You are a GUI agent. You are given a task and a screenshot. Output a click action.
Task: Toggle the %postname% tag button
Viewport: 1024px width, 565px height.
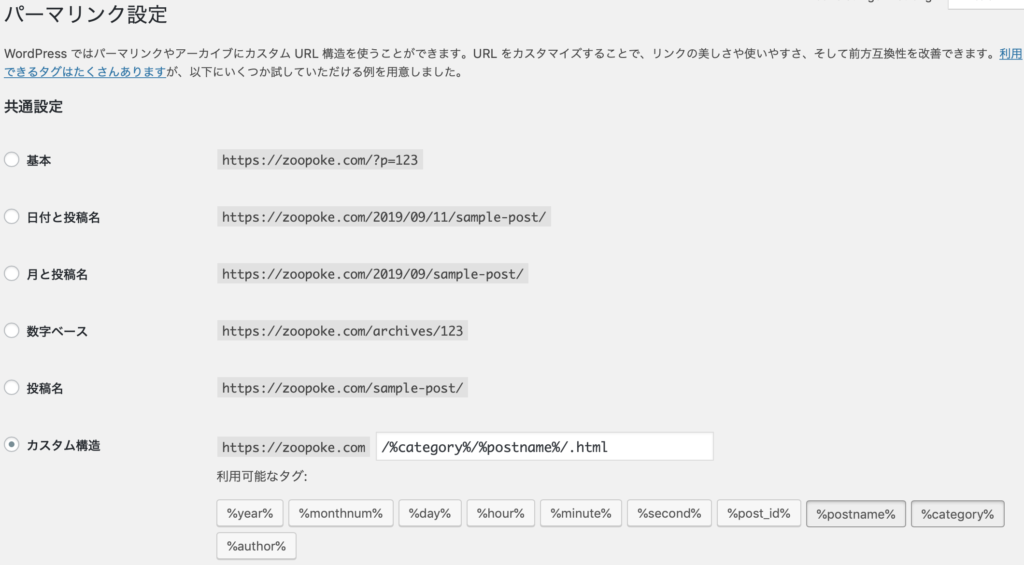(856, 514)
